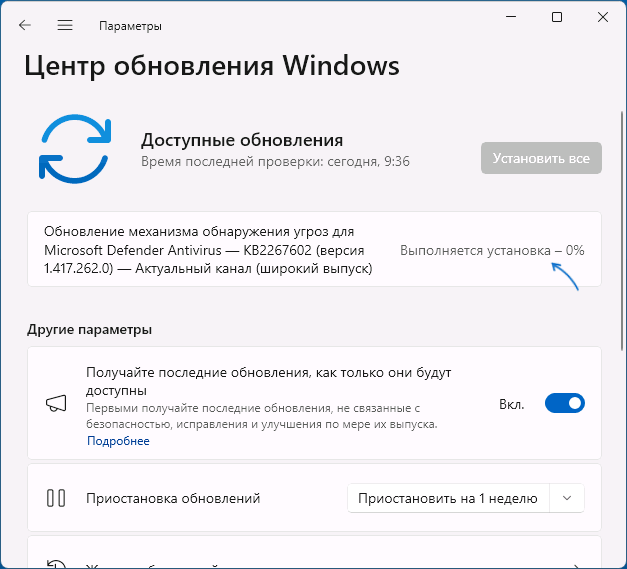Go back using the back arrow
The height and width of the screenshot is (569, 627).
(25, 25)
